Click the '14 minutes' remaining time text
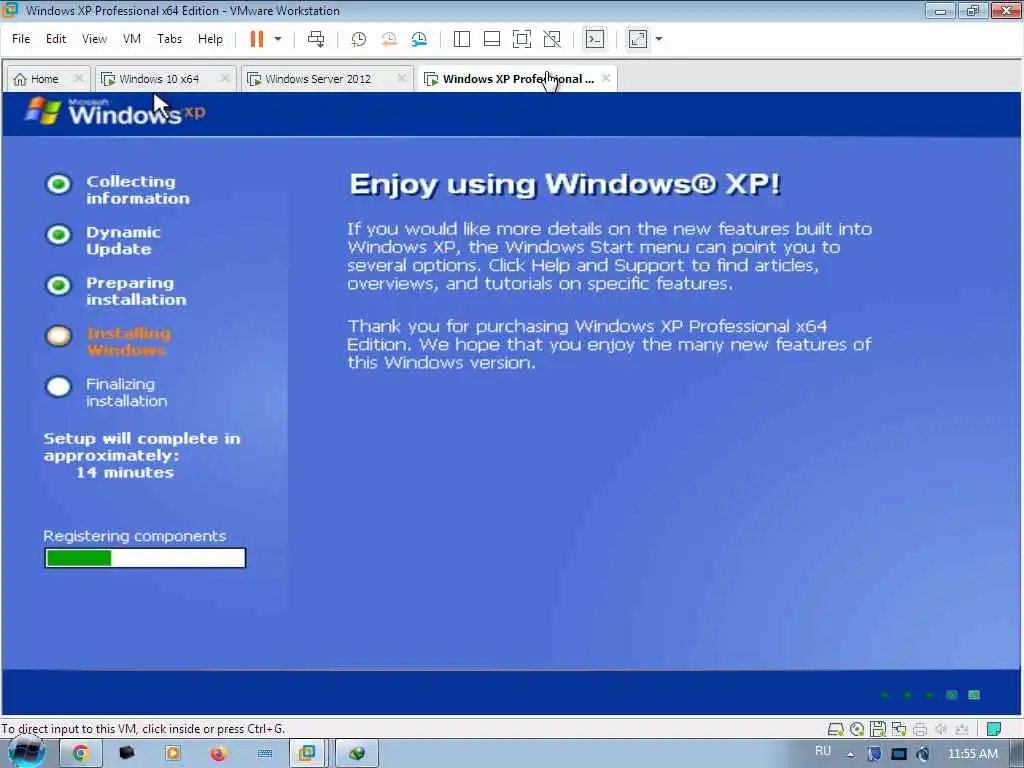 125,472
